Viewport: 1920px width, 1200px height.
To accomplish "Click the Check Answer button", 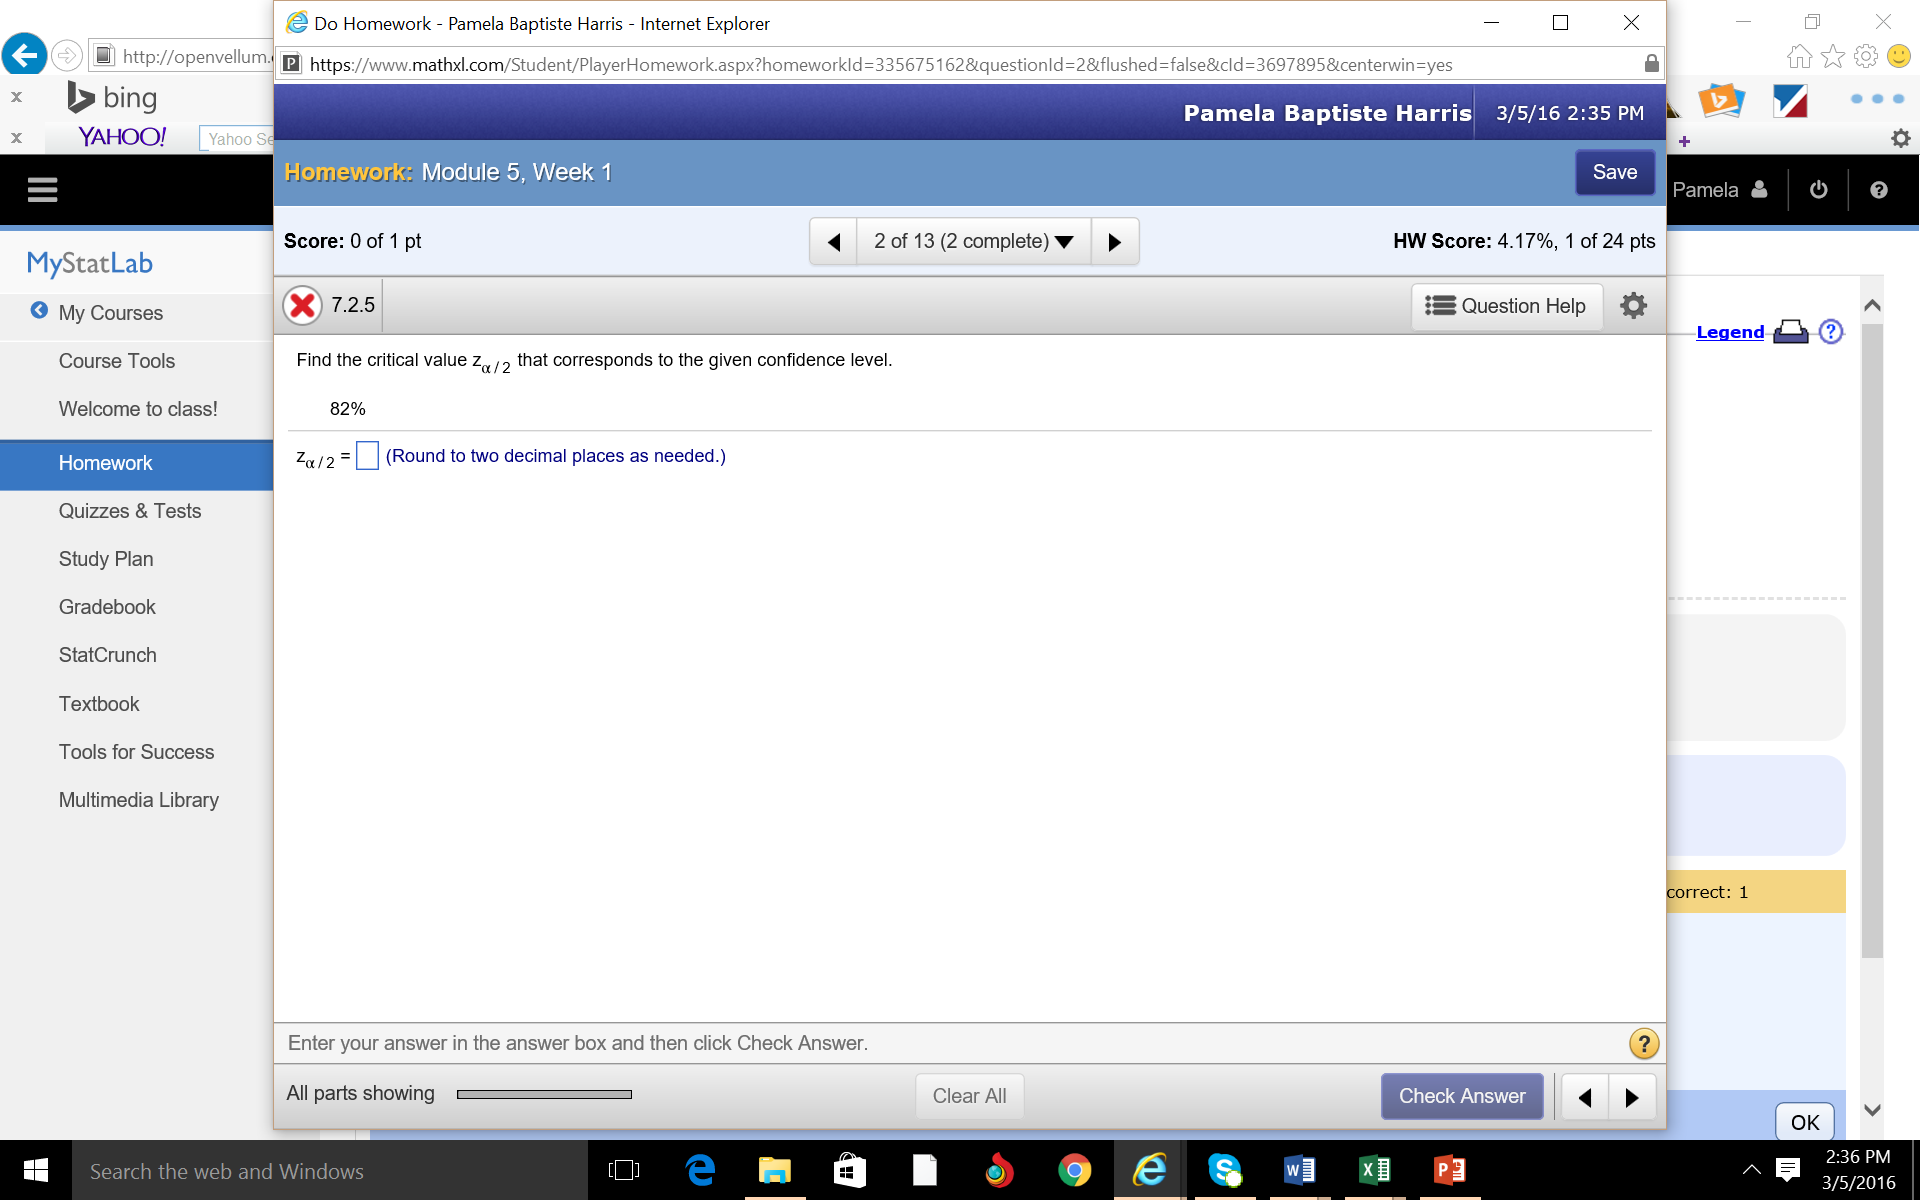I will click(x=1461, y=1096).
